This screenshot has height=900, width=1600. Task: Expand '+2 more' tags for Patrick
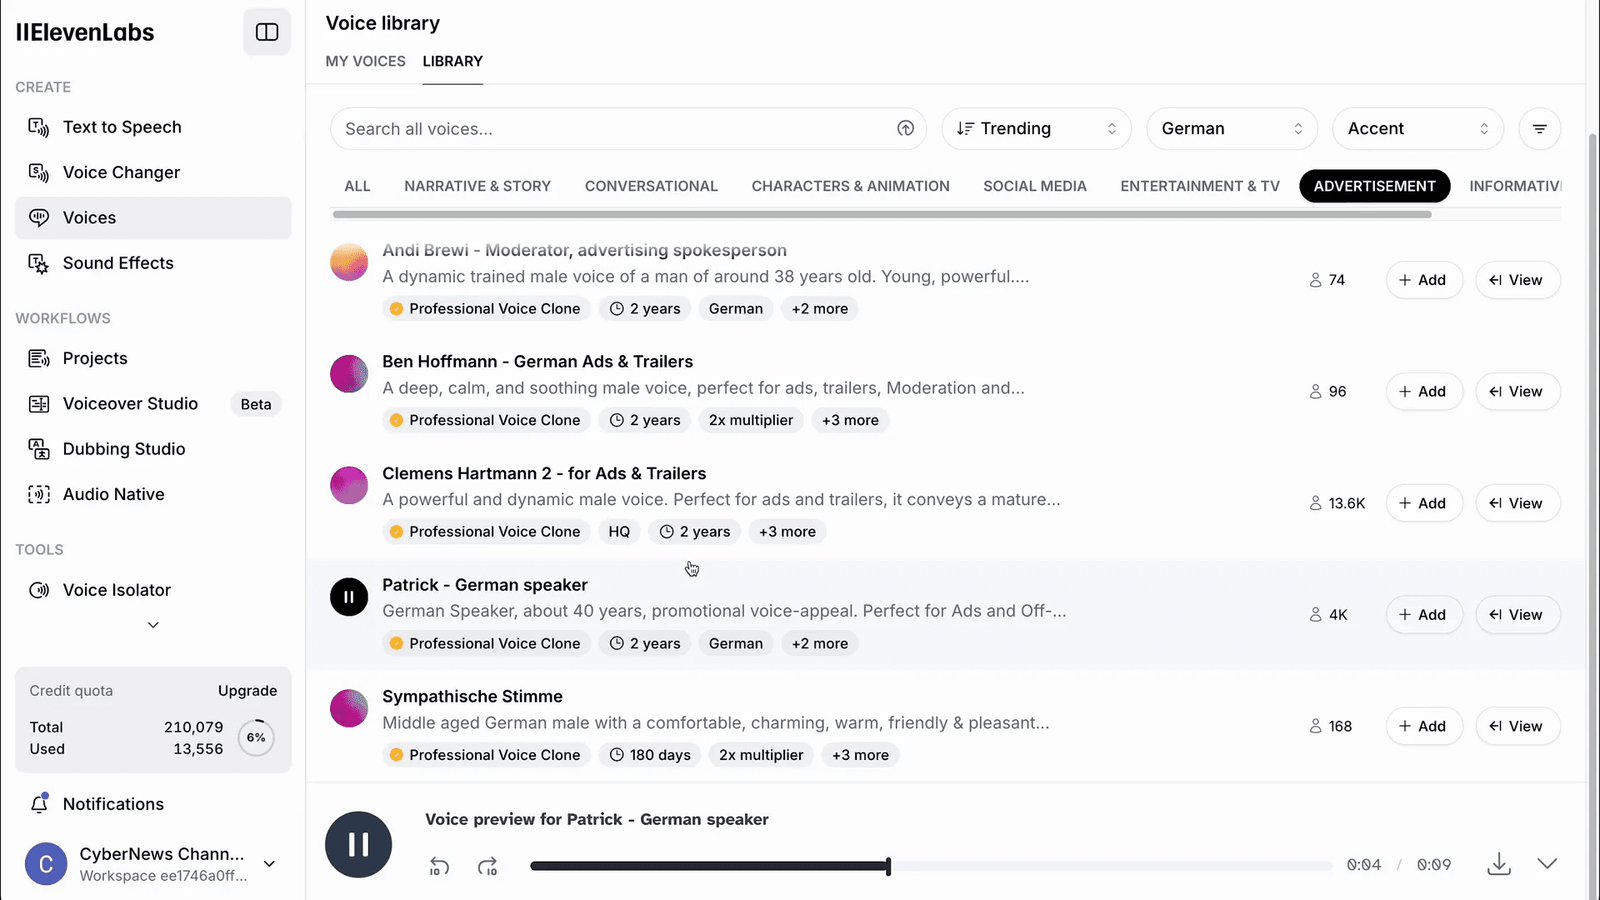820,644
